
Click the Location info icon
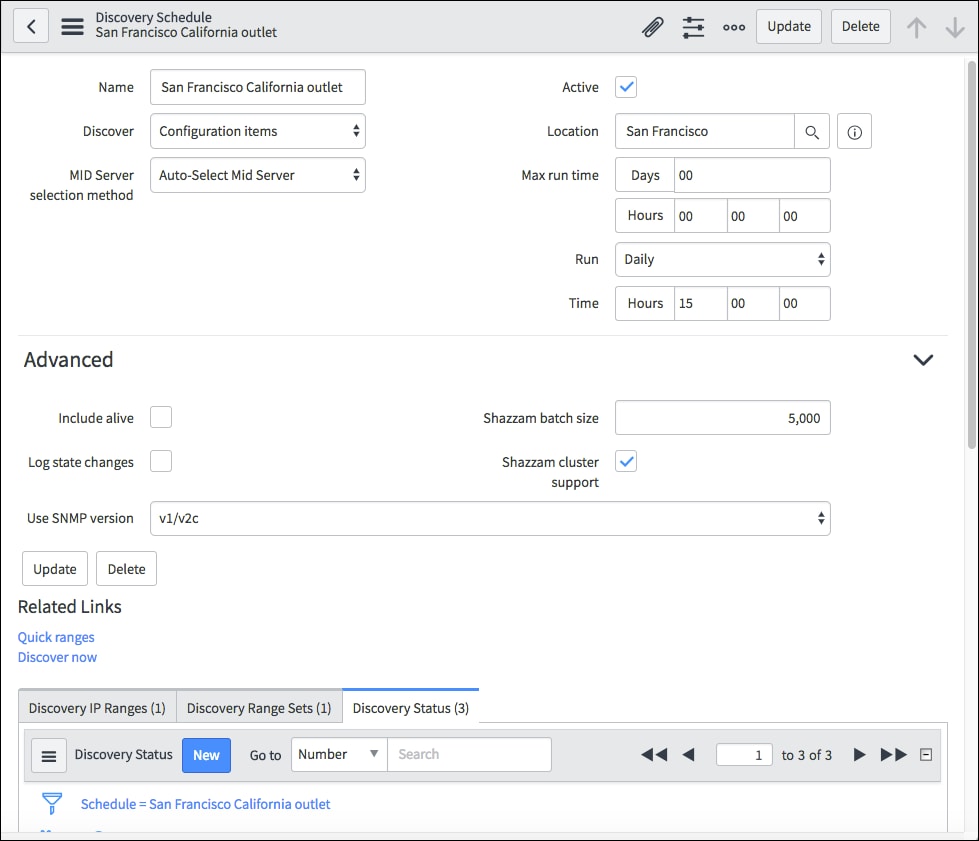(x=854, y=131)
